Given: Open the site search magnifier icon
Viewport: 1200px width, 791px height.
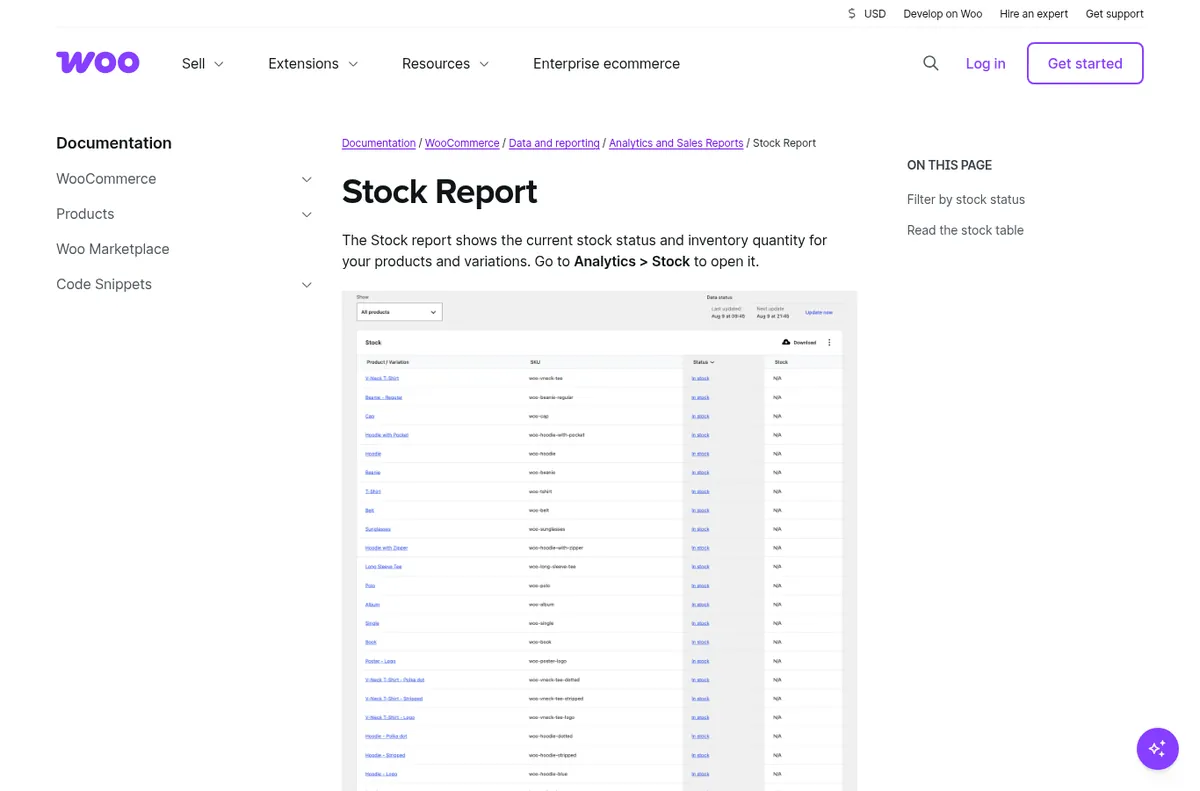Looking at the screenshot, I should (931, 63).
